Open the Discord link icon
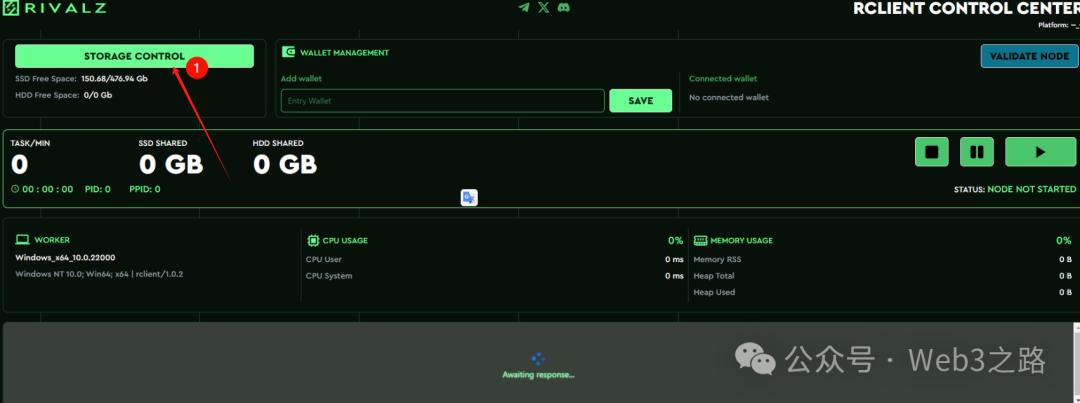This screenshot has height=403, width=1080. [x=563, y=8]
